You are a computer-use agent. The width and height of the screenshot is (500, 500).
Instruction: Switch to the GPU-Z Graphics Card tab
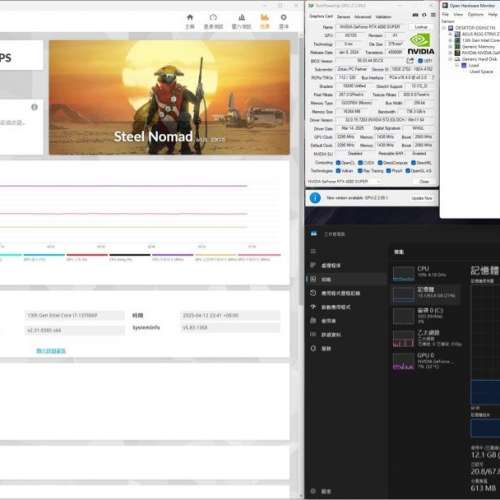(321, 16)
